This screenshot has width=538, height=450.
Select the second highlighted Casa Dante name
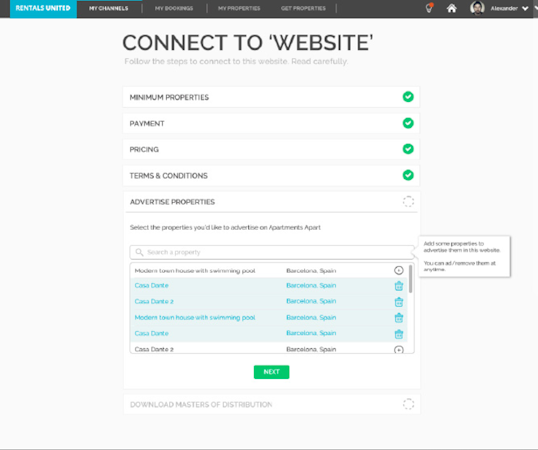tap(151, 333)
